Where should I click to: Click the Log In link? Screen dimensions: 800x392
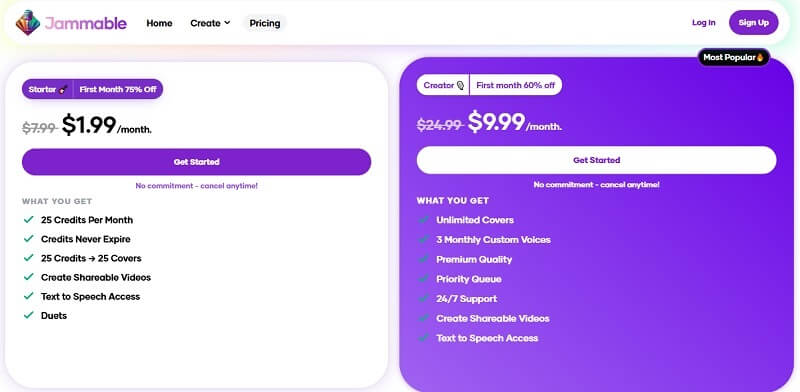click(704, 22)
